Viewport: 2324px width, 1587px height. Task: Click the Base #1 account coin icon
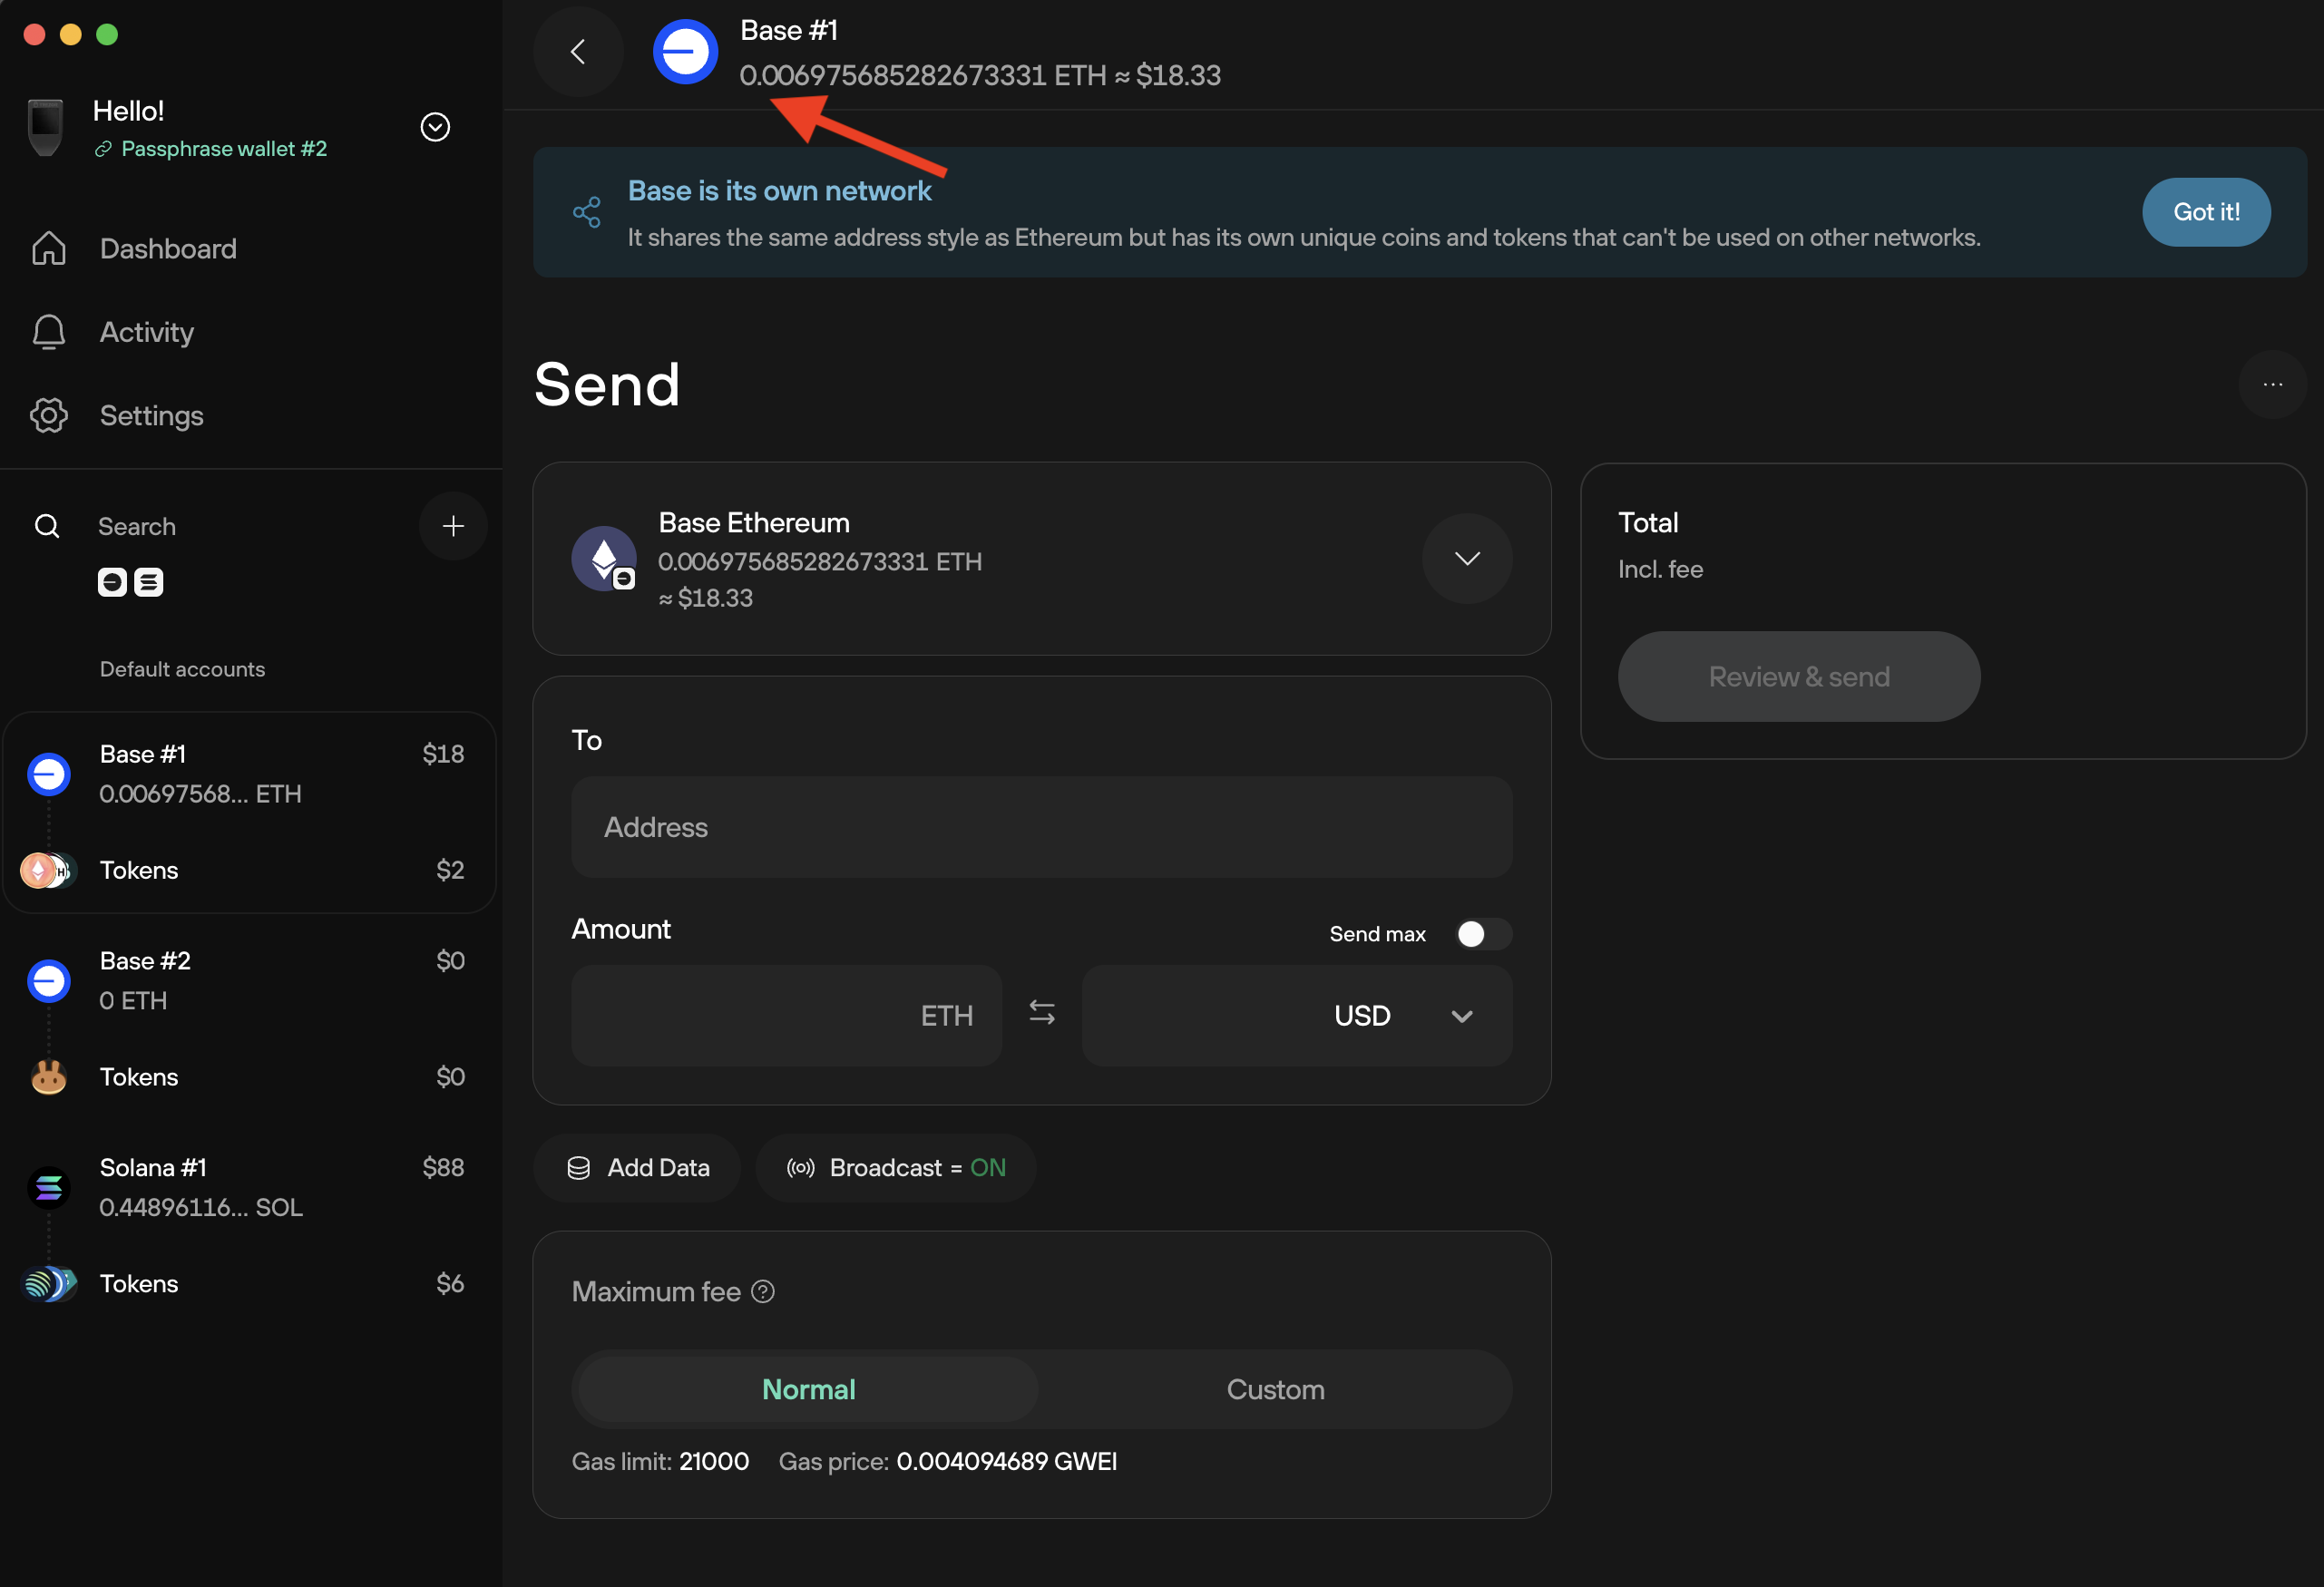click(x=49, y=774)
